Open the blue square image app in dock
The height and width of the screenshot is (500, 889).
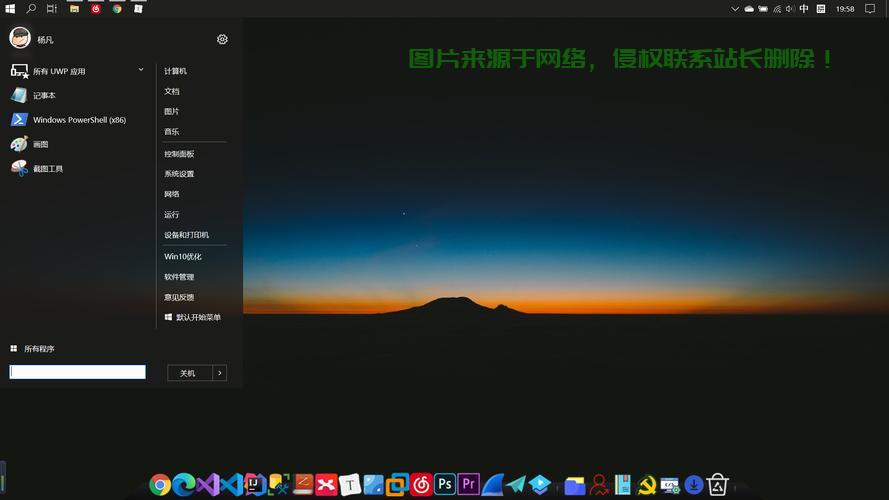point(374,485)
